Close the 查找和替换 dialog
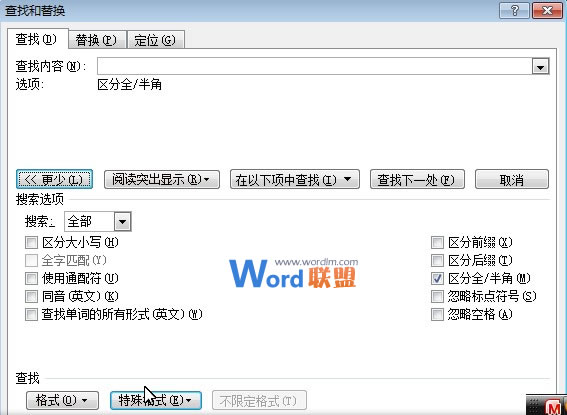The image size is (567, 415). [547, 10]
